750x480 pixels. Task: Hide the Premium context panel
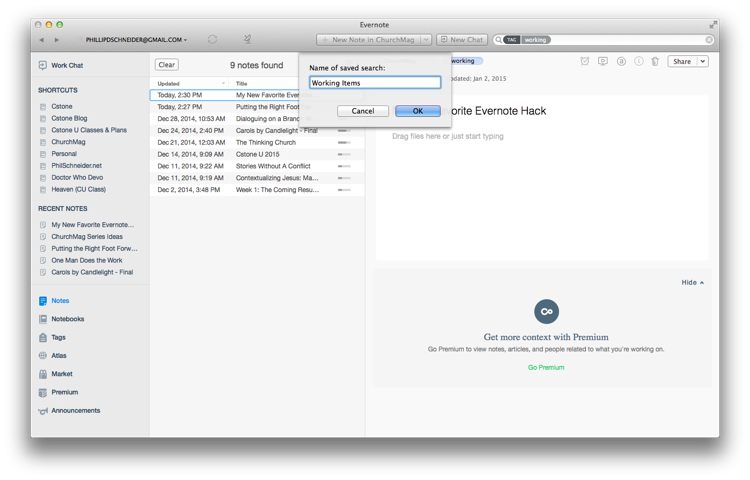click(693, 283)
